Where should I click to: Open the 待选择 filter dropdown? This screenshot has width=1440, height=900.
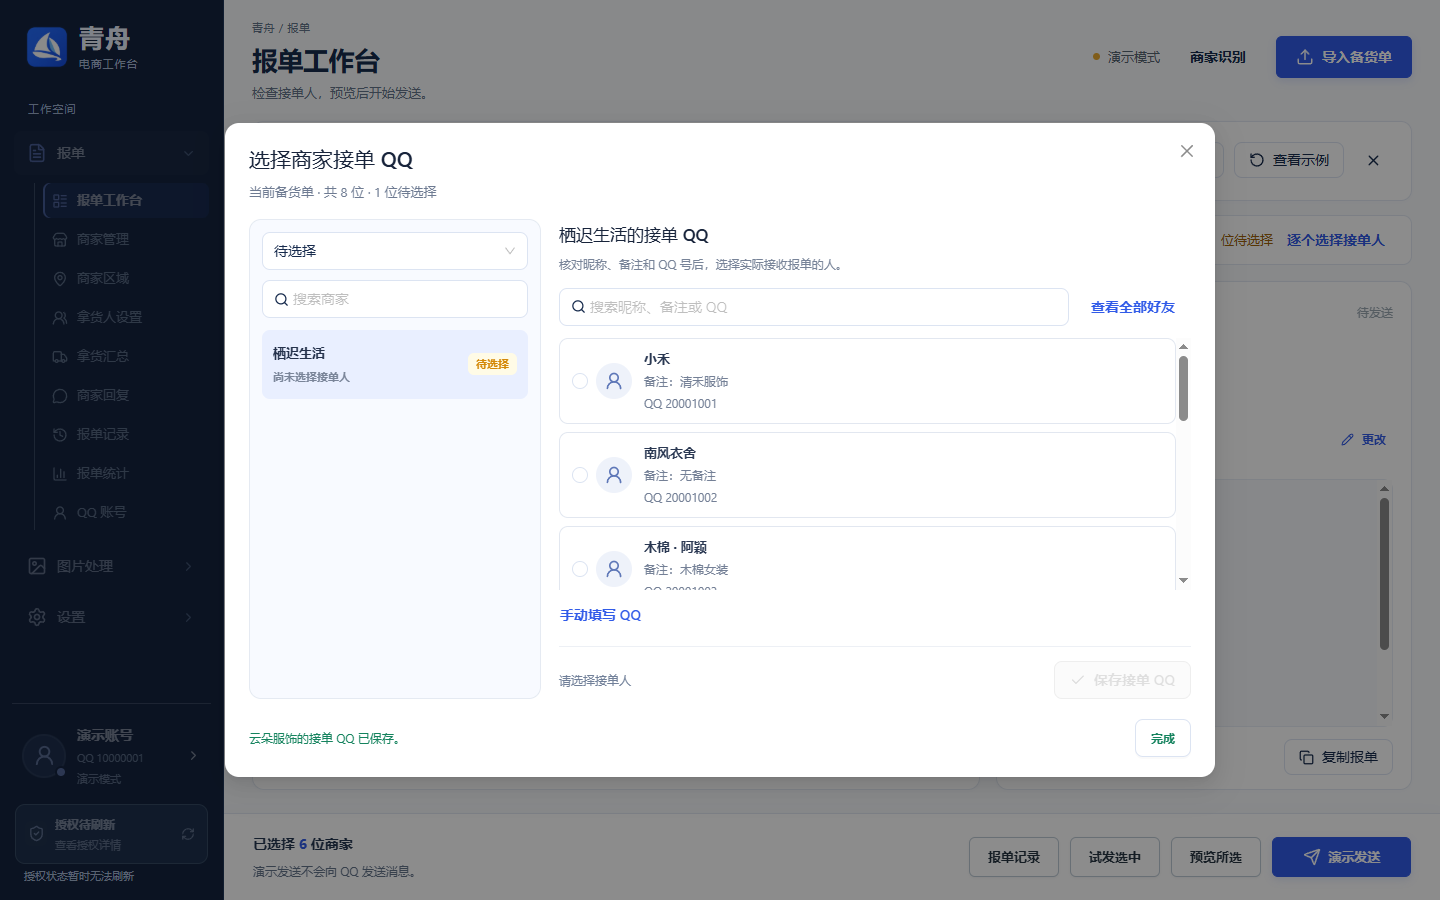tap(395, 251)
